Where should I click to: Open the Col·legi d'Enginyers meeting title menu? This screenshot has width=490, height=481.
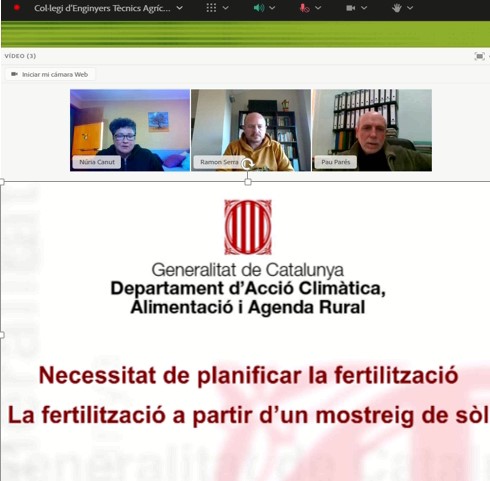pos(108,8)
